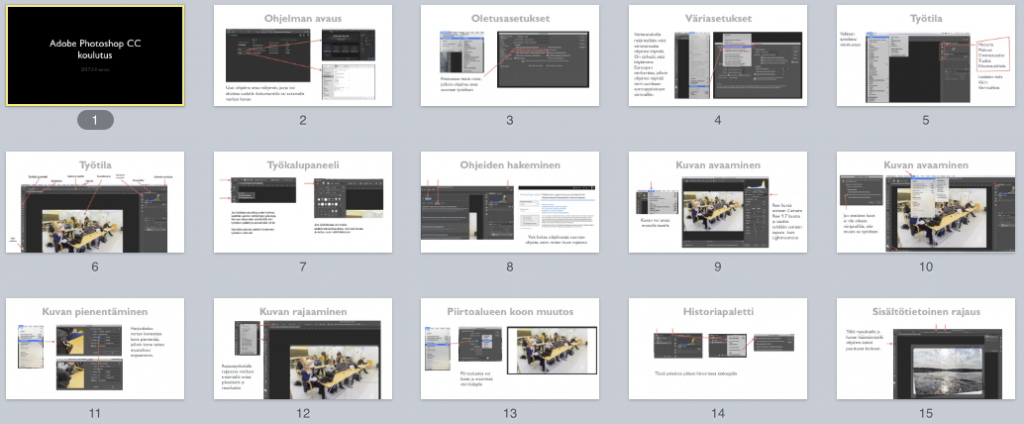The height and width of the screenshot is (424, 1024).
Task: Click slide number label 15
Action: [926, 414]
